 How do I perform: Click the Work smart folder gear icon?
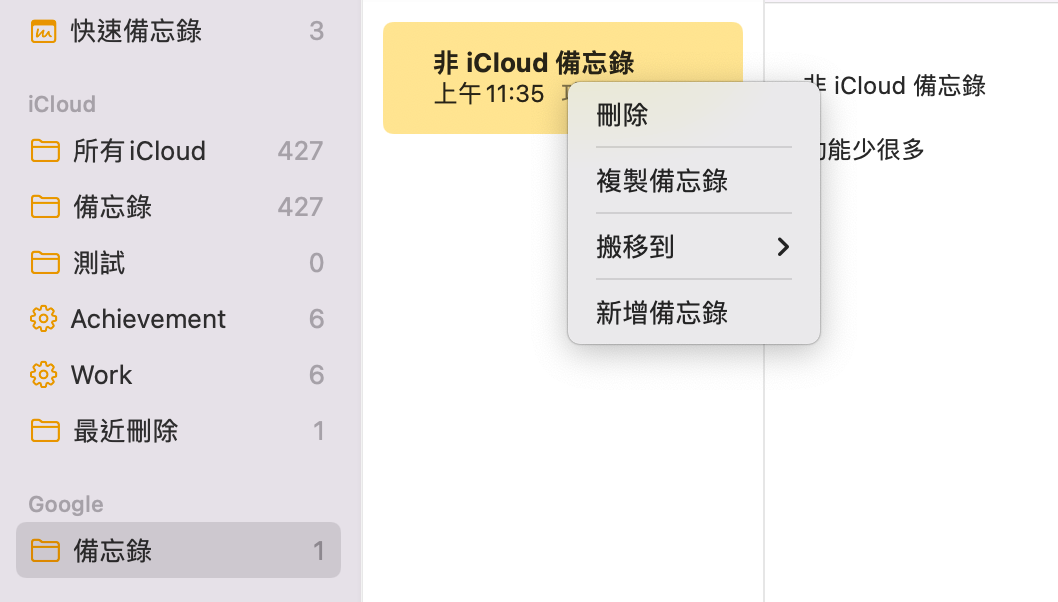point(44,375)
